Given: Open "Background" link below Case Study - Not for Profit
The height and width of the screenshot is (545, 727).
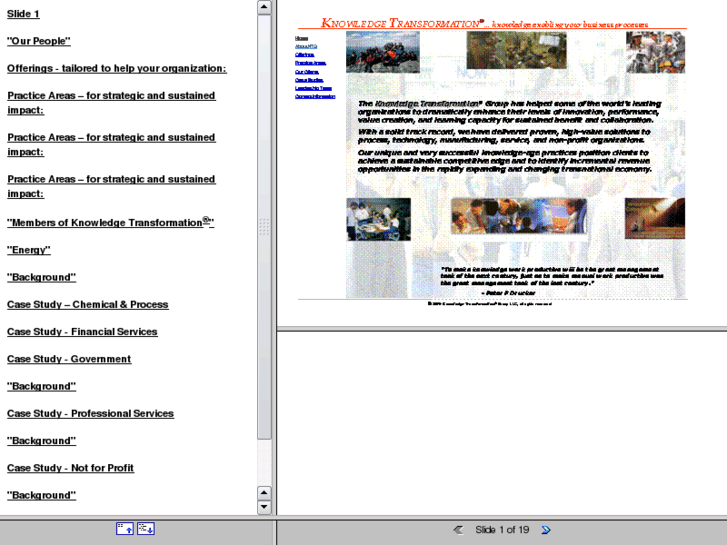Looking at the screenshot, I should 41,495.
